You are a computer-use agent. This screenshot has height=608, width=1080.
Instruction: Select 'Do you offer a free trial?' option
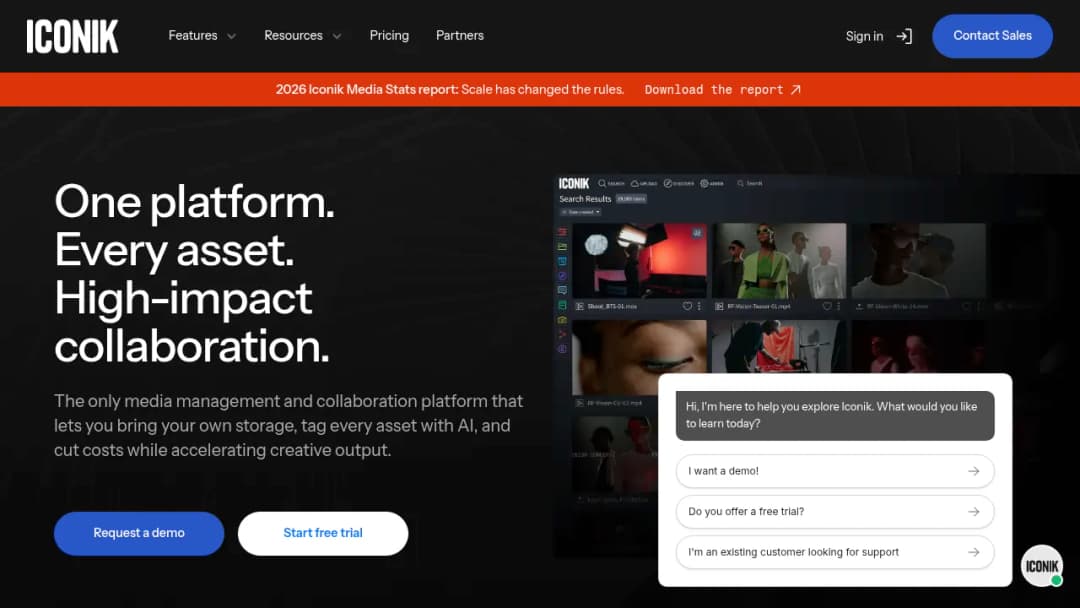point(835,512)
